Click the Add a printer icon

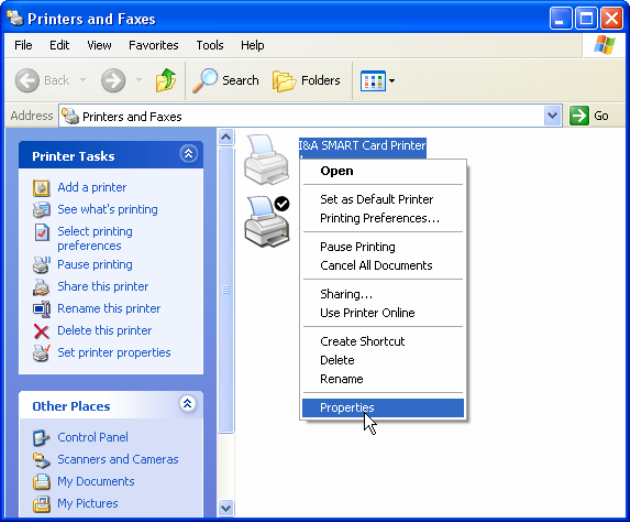(x=41, y=188)
